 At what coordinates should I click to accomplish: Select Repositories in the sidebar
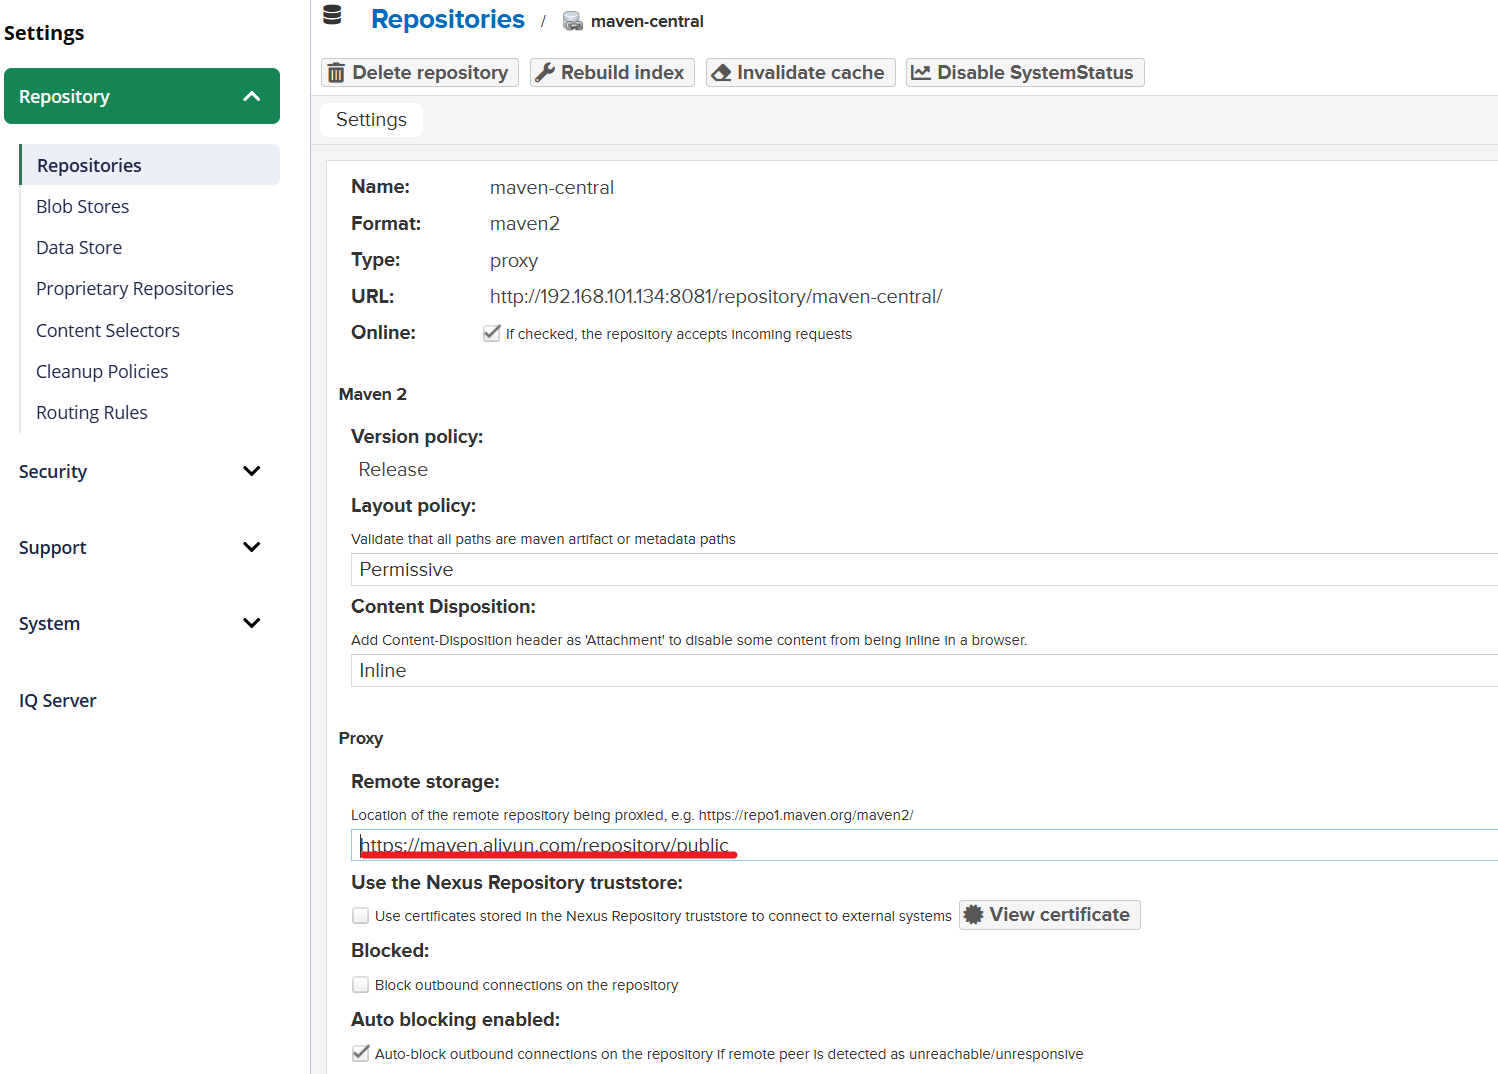(x=150, y=165)
